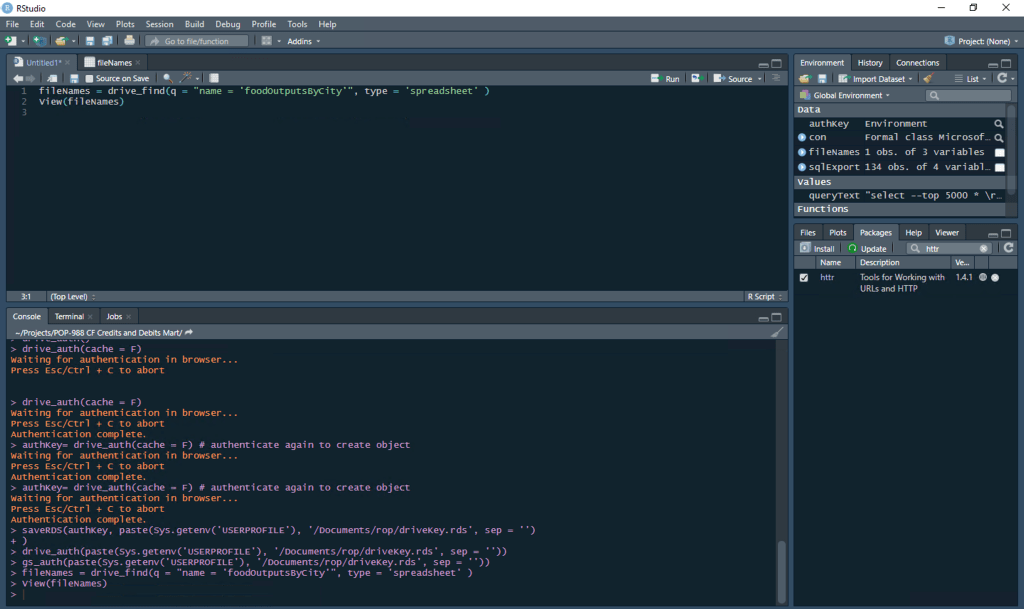Click the Save workspace icon in Environment
This screenshot has height=609, width=1024.
click(822, 78)
